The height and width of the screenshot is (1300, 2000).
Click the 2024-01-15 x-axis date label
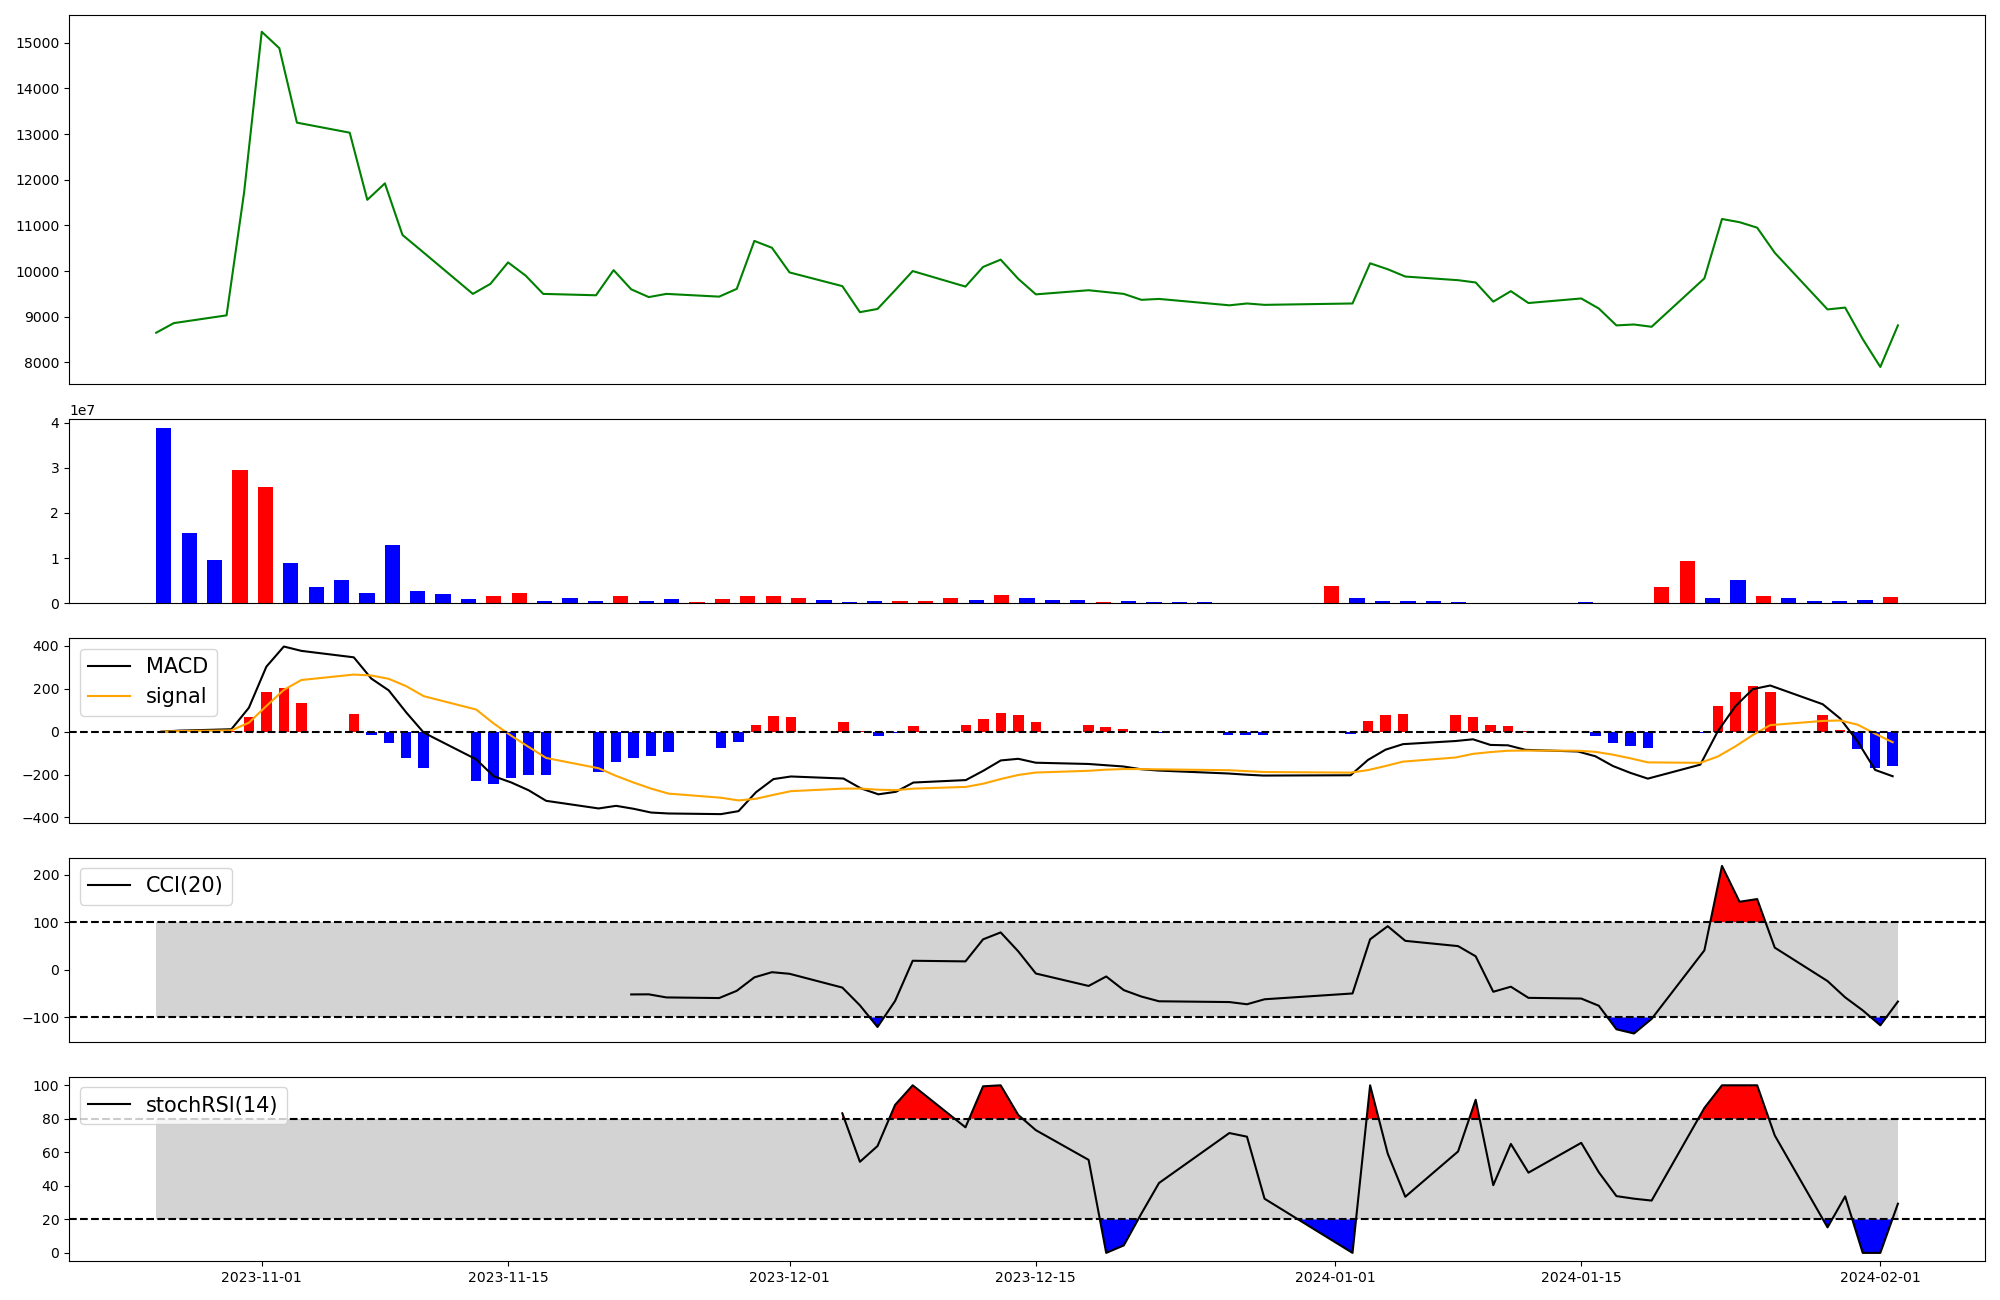point(1581,1277)
